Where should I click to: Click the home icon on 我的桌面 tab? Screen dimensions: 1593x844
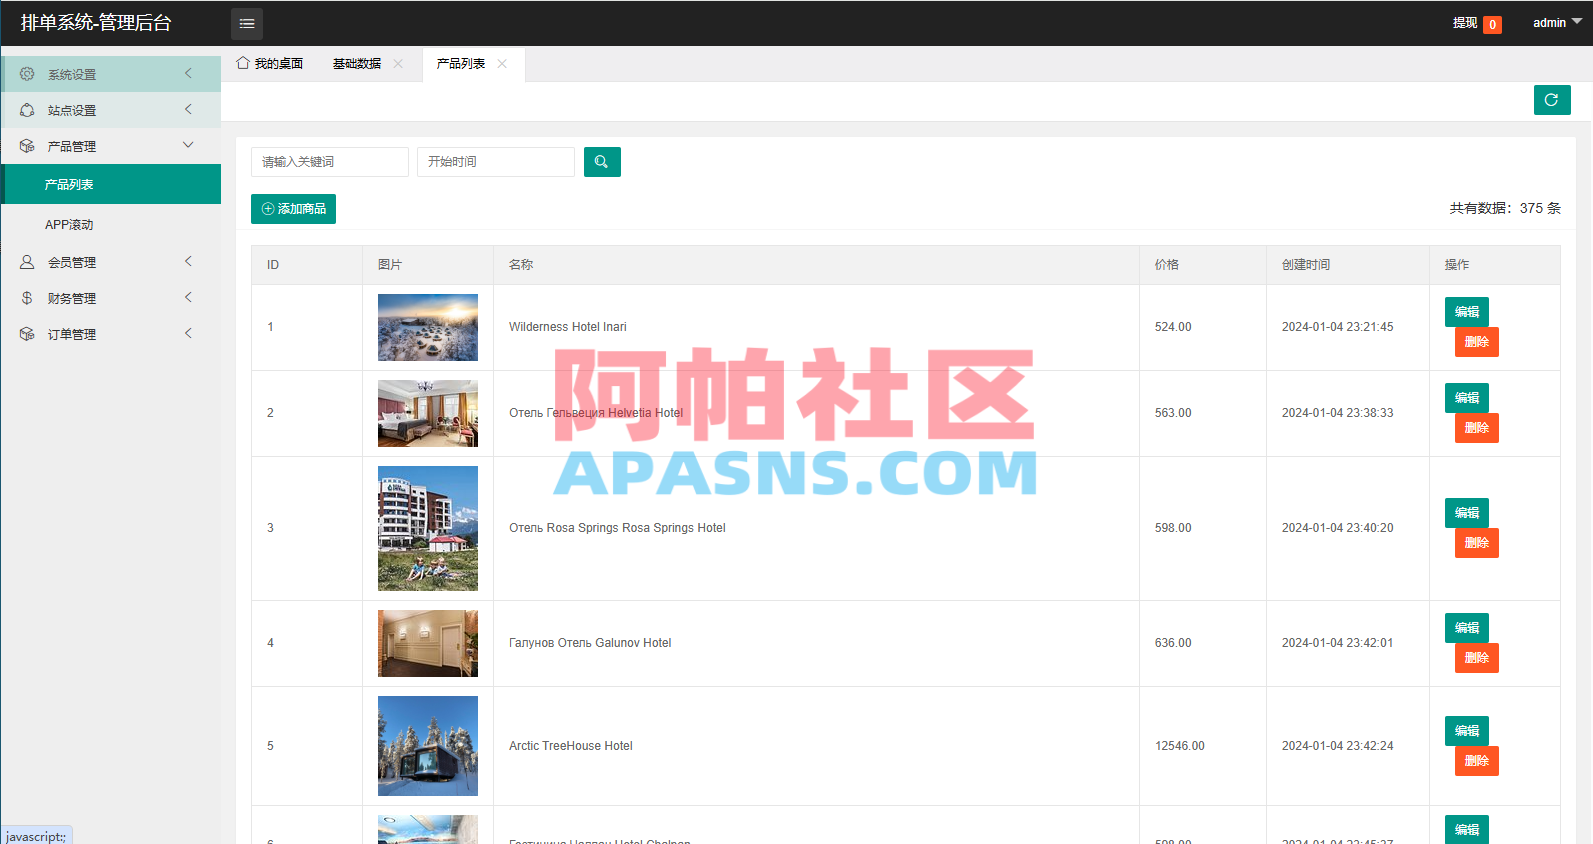coord(243,63)
